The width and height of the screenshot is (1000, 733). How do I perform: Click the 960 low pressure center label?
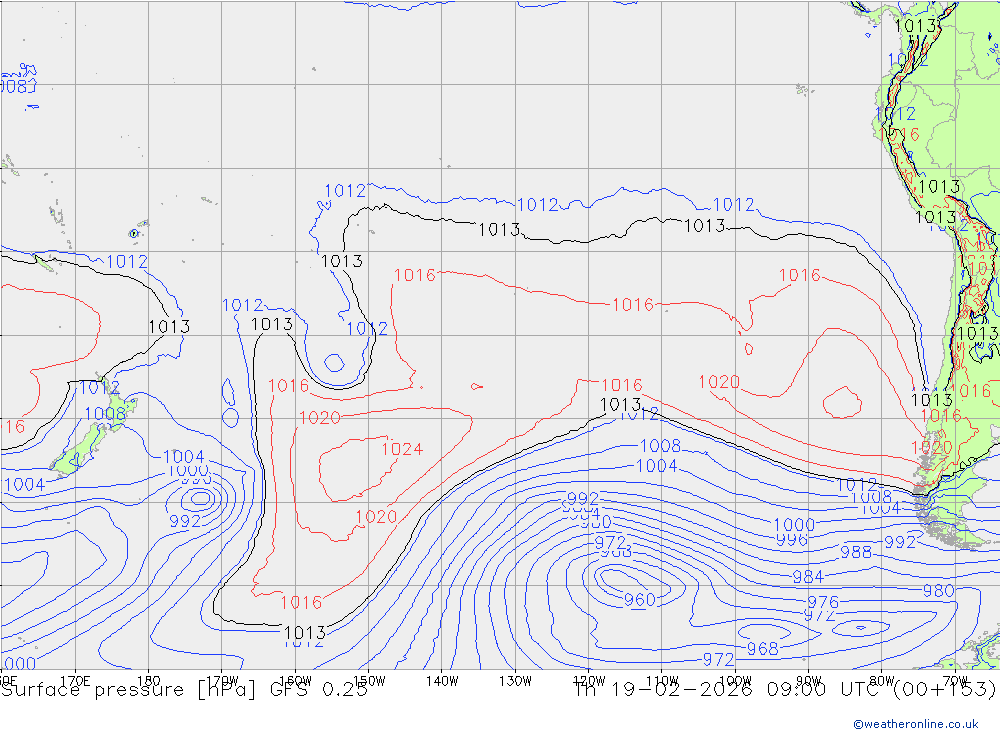tap(640, 600)
